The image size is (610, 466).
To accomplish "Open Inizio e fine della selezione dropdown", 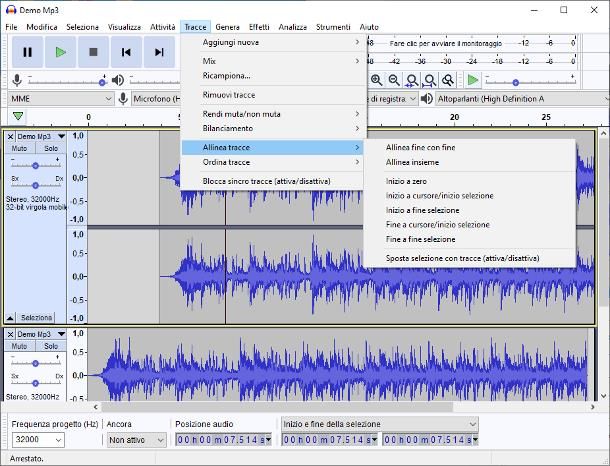I will coord(379,424).
